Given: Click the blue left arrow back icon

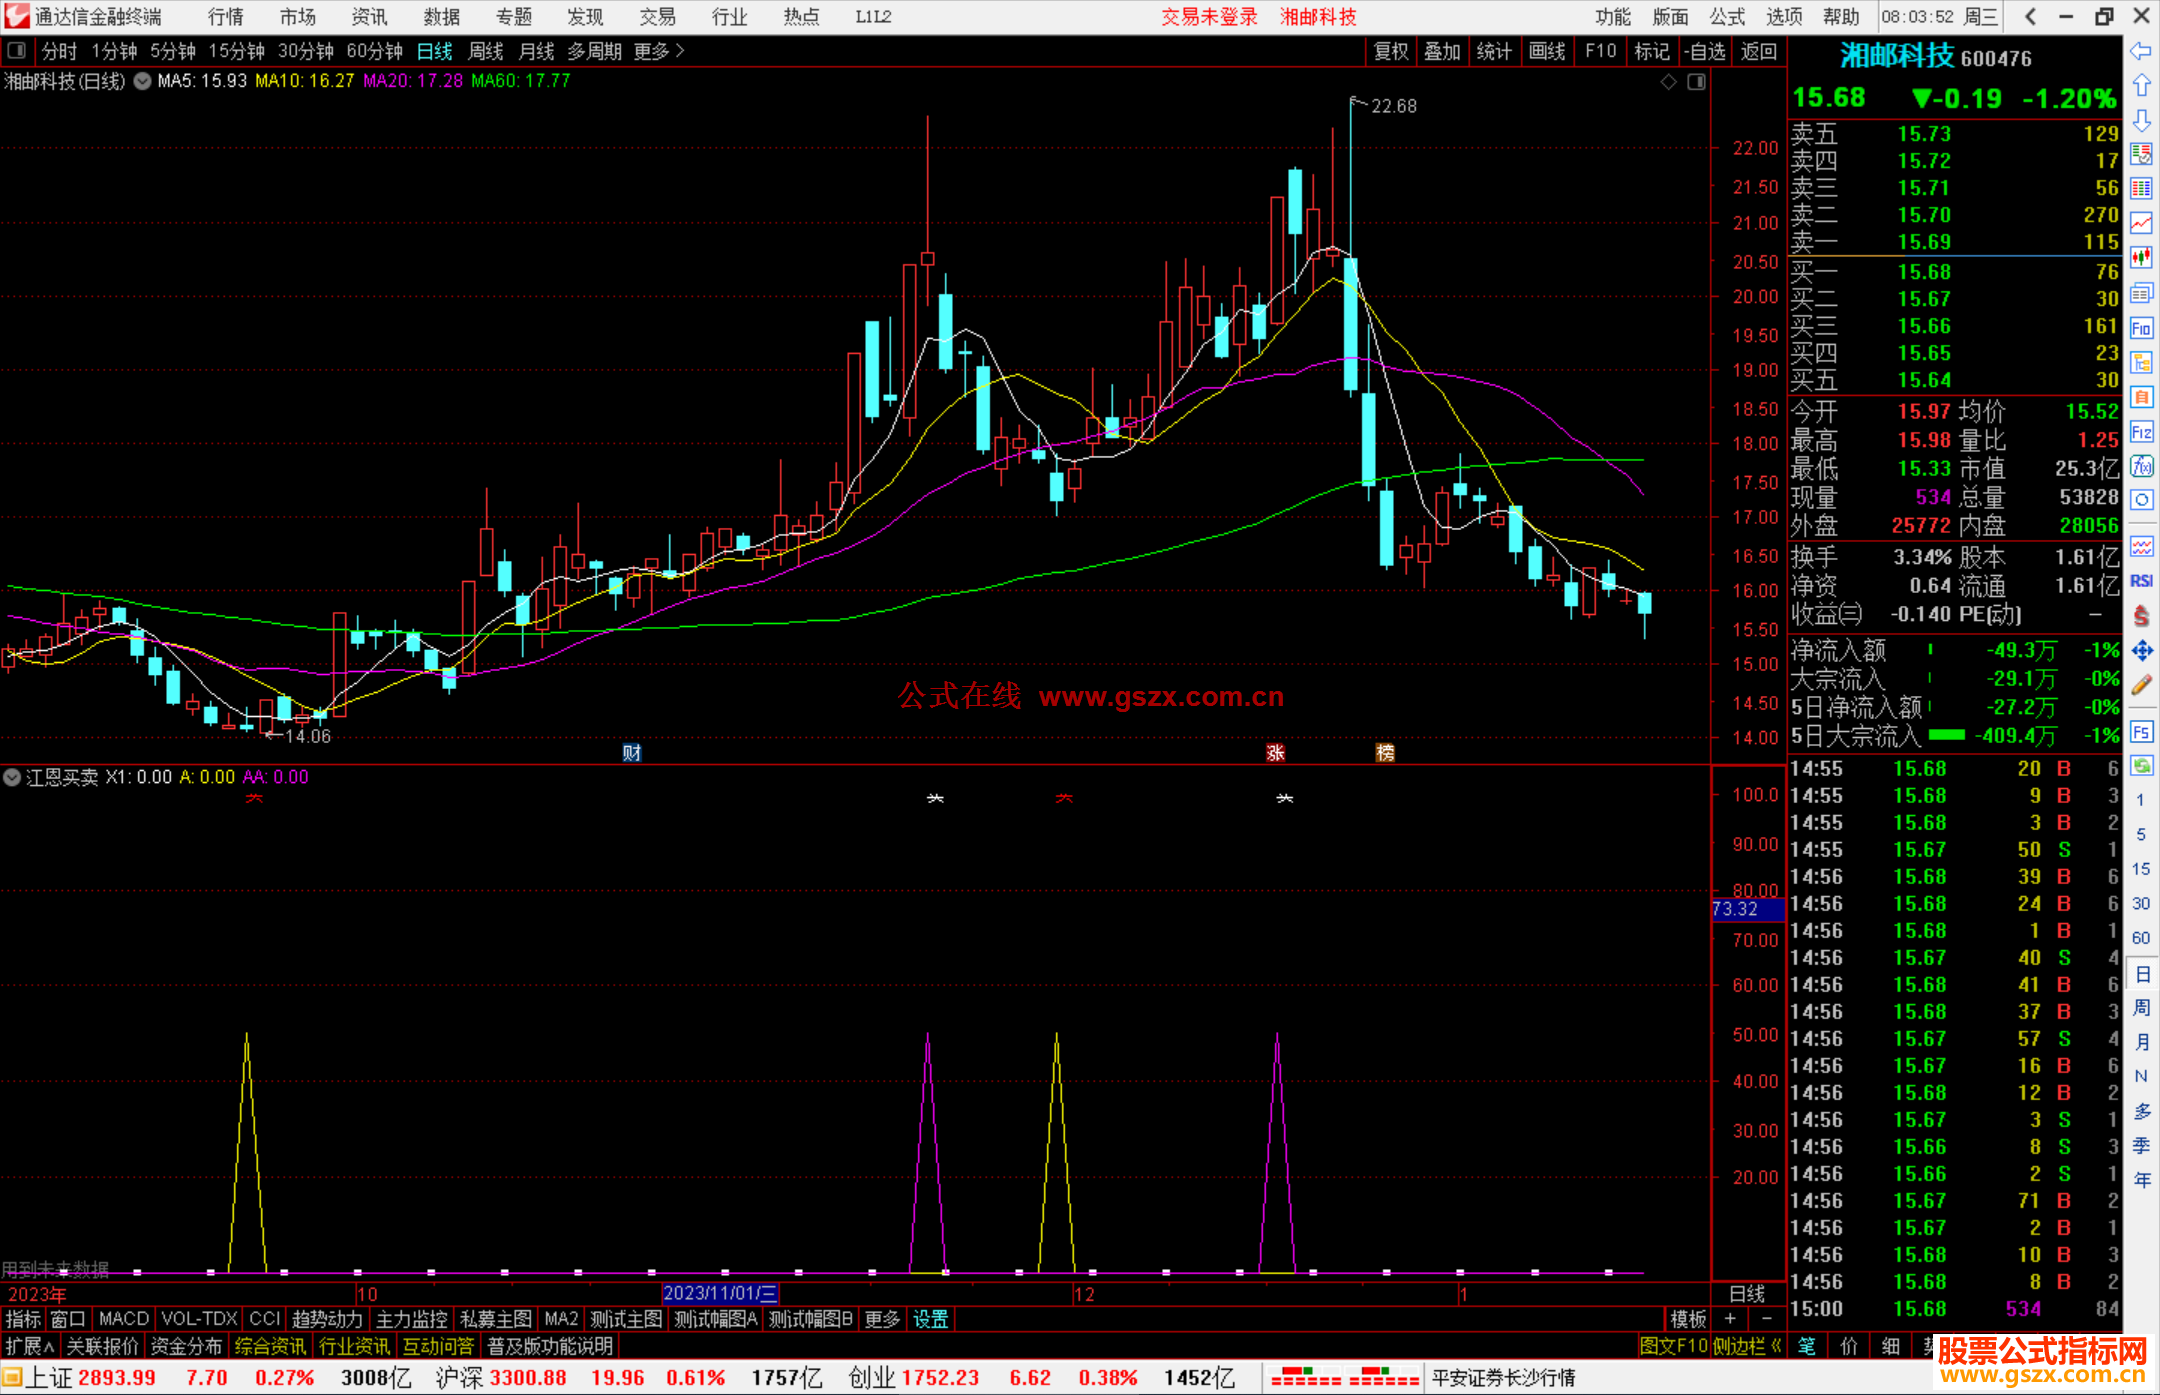Looking at the screenshot, I should tap(2141, 51).
